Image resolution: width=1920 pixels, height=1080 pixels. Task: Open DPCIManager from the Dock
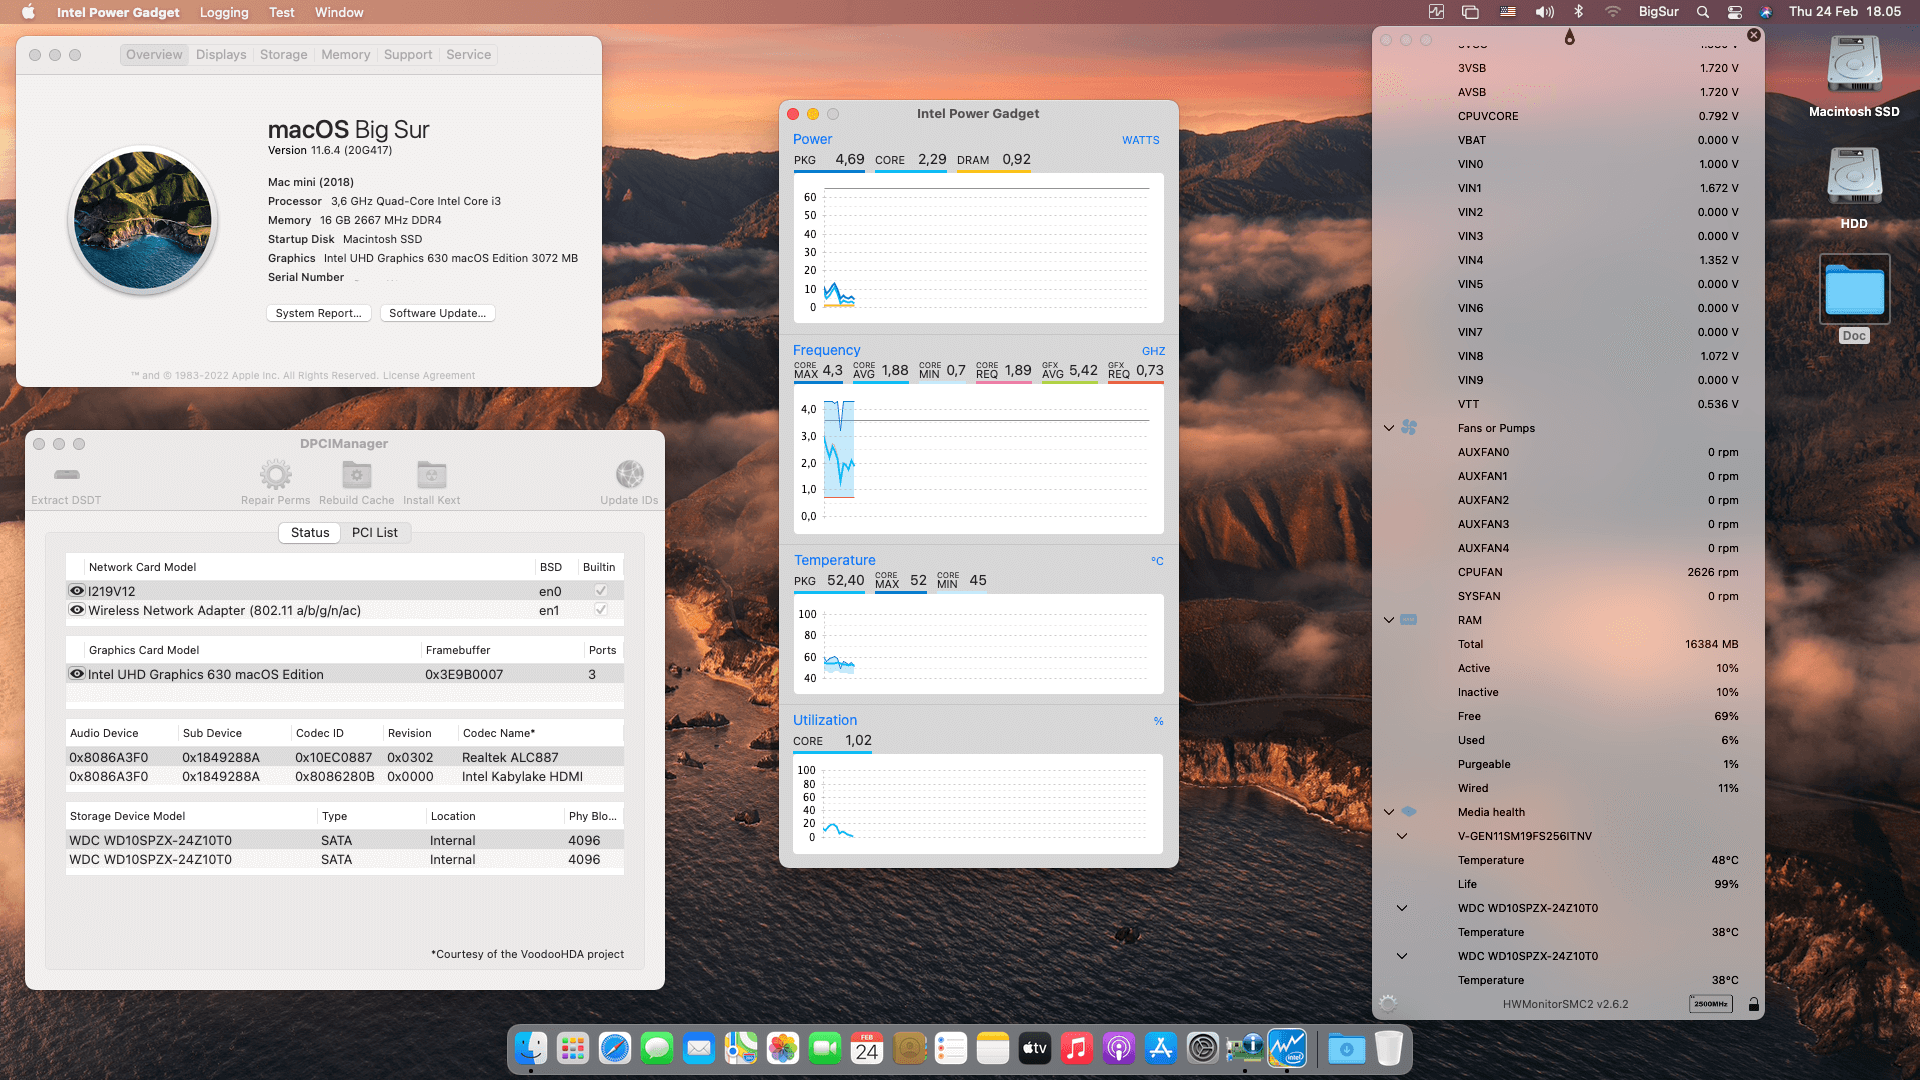pyautogui.click(x=1245, y=1048)
